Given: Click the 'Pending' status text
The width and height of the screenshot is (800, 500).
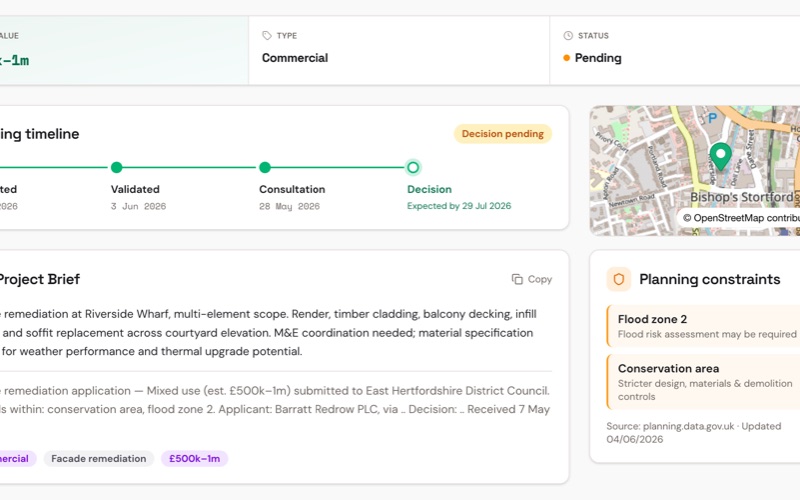Looking at the screenshot, I should pos(598,58).
